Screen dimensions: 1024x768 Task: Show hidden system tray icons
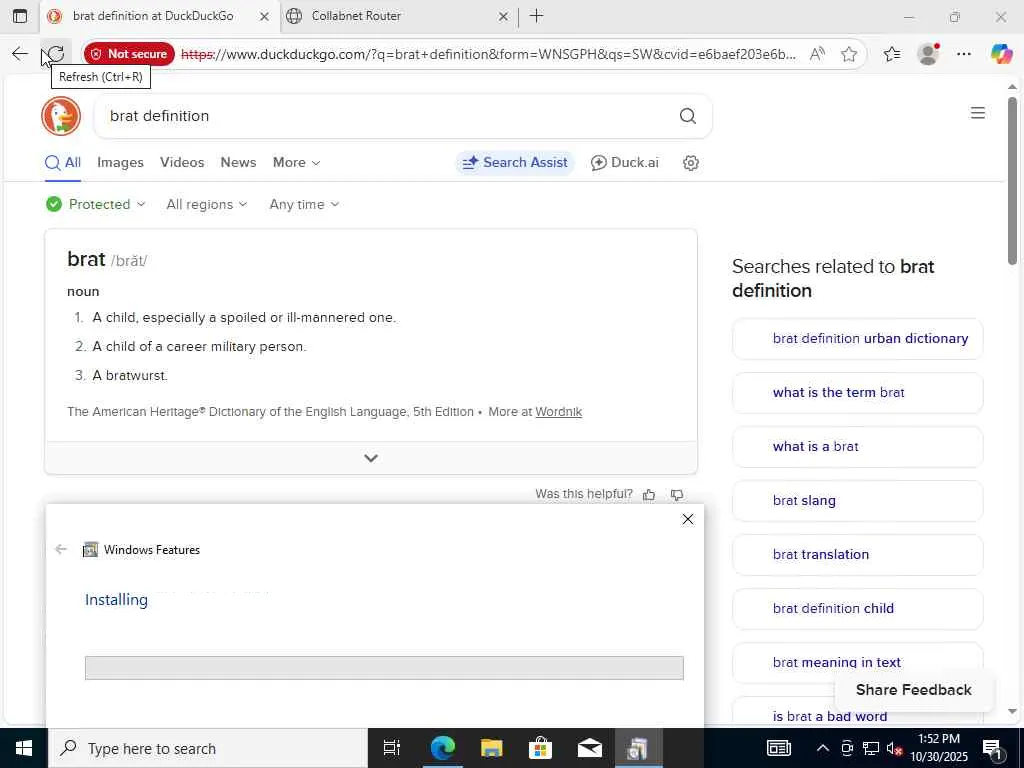(823, 748)
